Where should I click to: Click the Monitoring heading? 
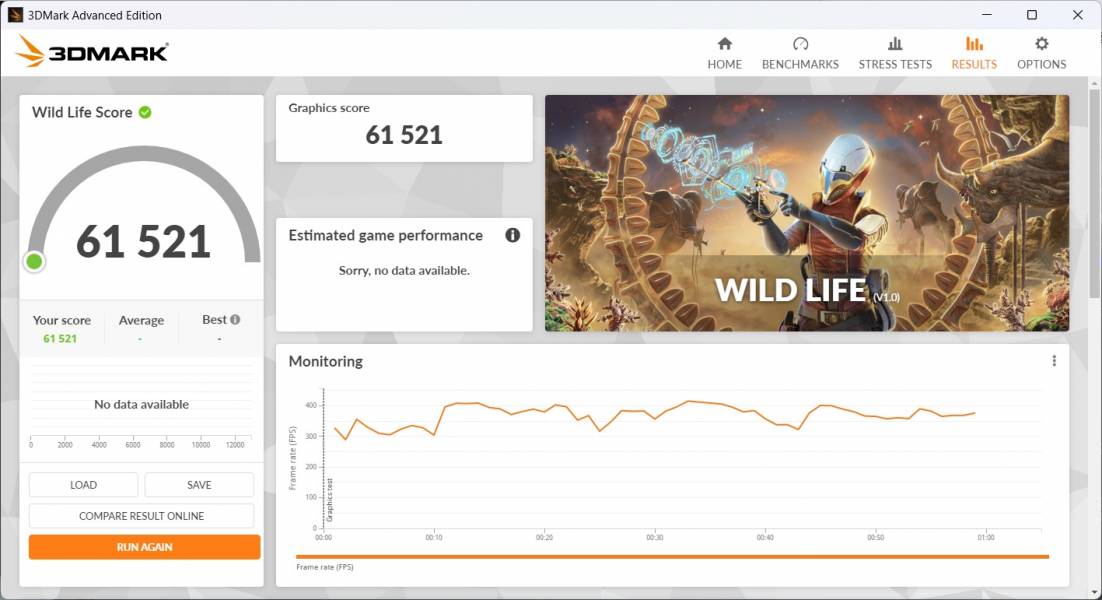pyautogui.click(x=325, y=361)
